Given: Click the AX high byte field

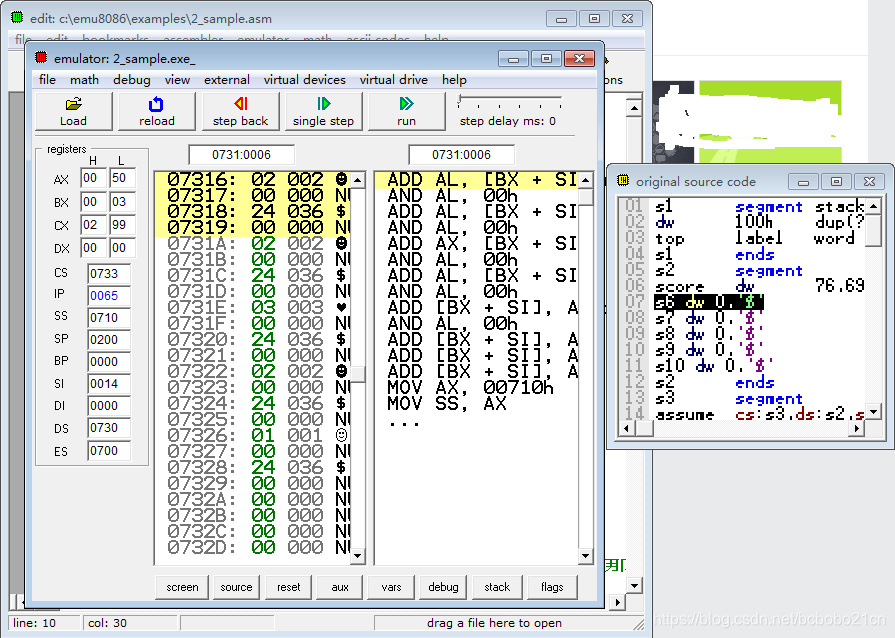Looking at the screenshot, I should pyautogui.click(x=93, y=178).
